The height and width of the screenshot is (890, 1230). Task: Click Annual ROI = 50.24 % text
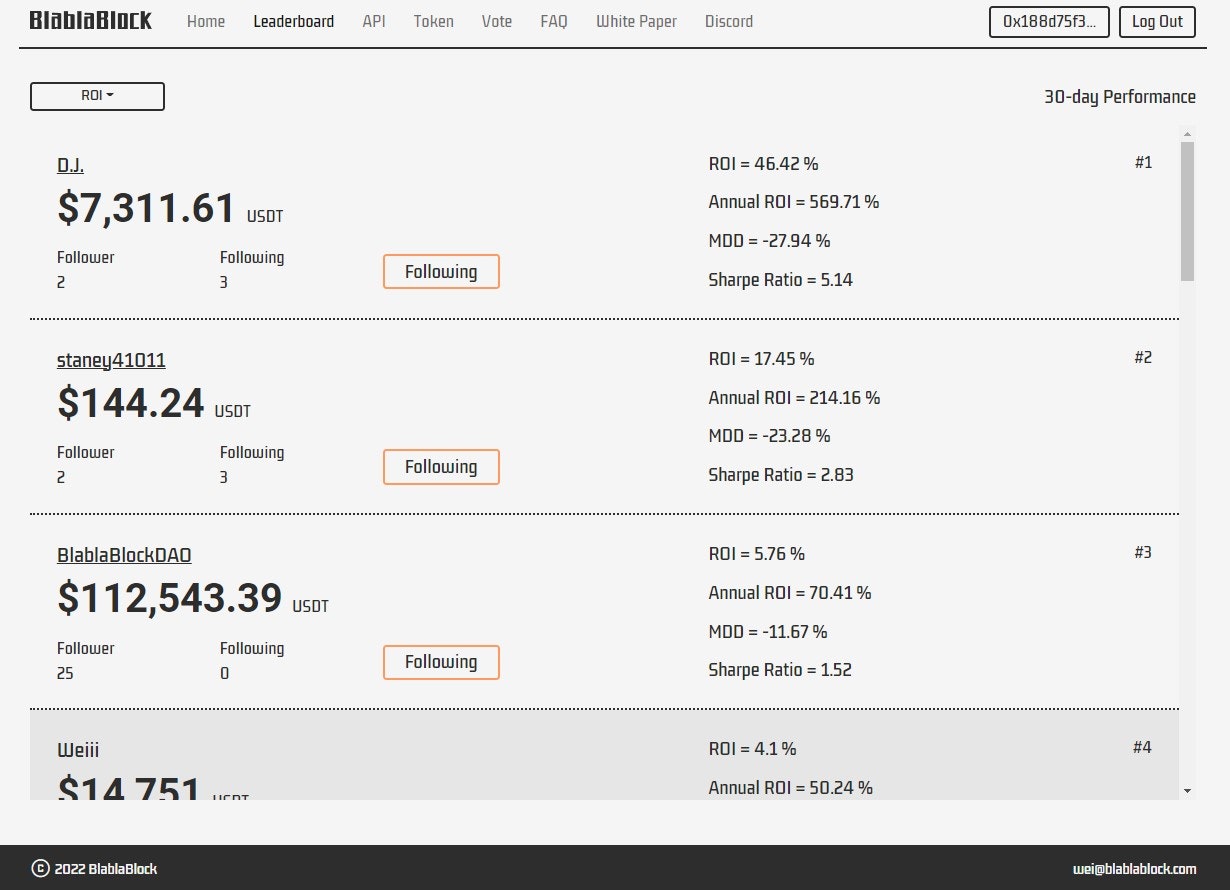click(x=790, y=788)
